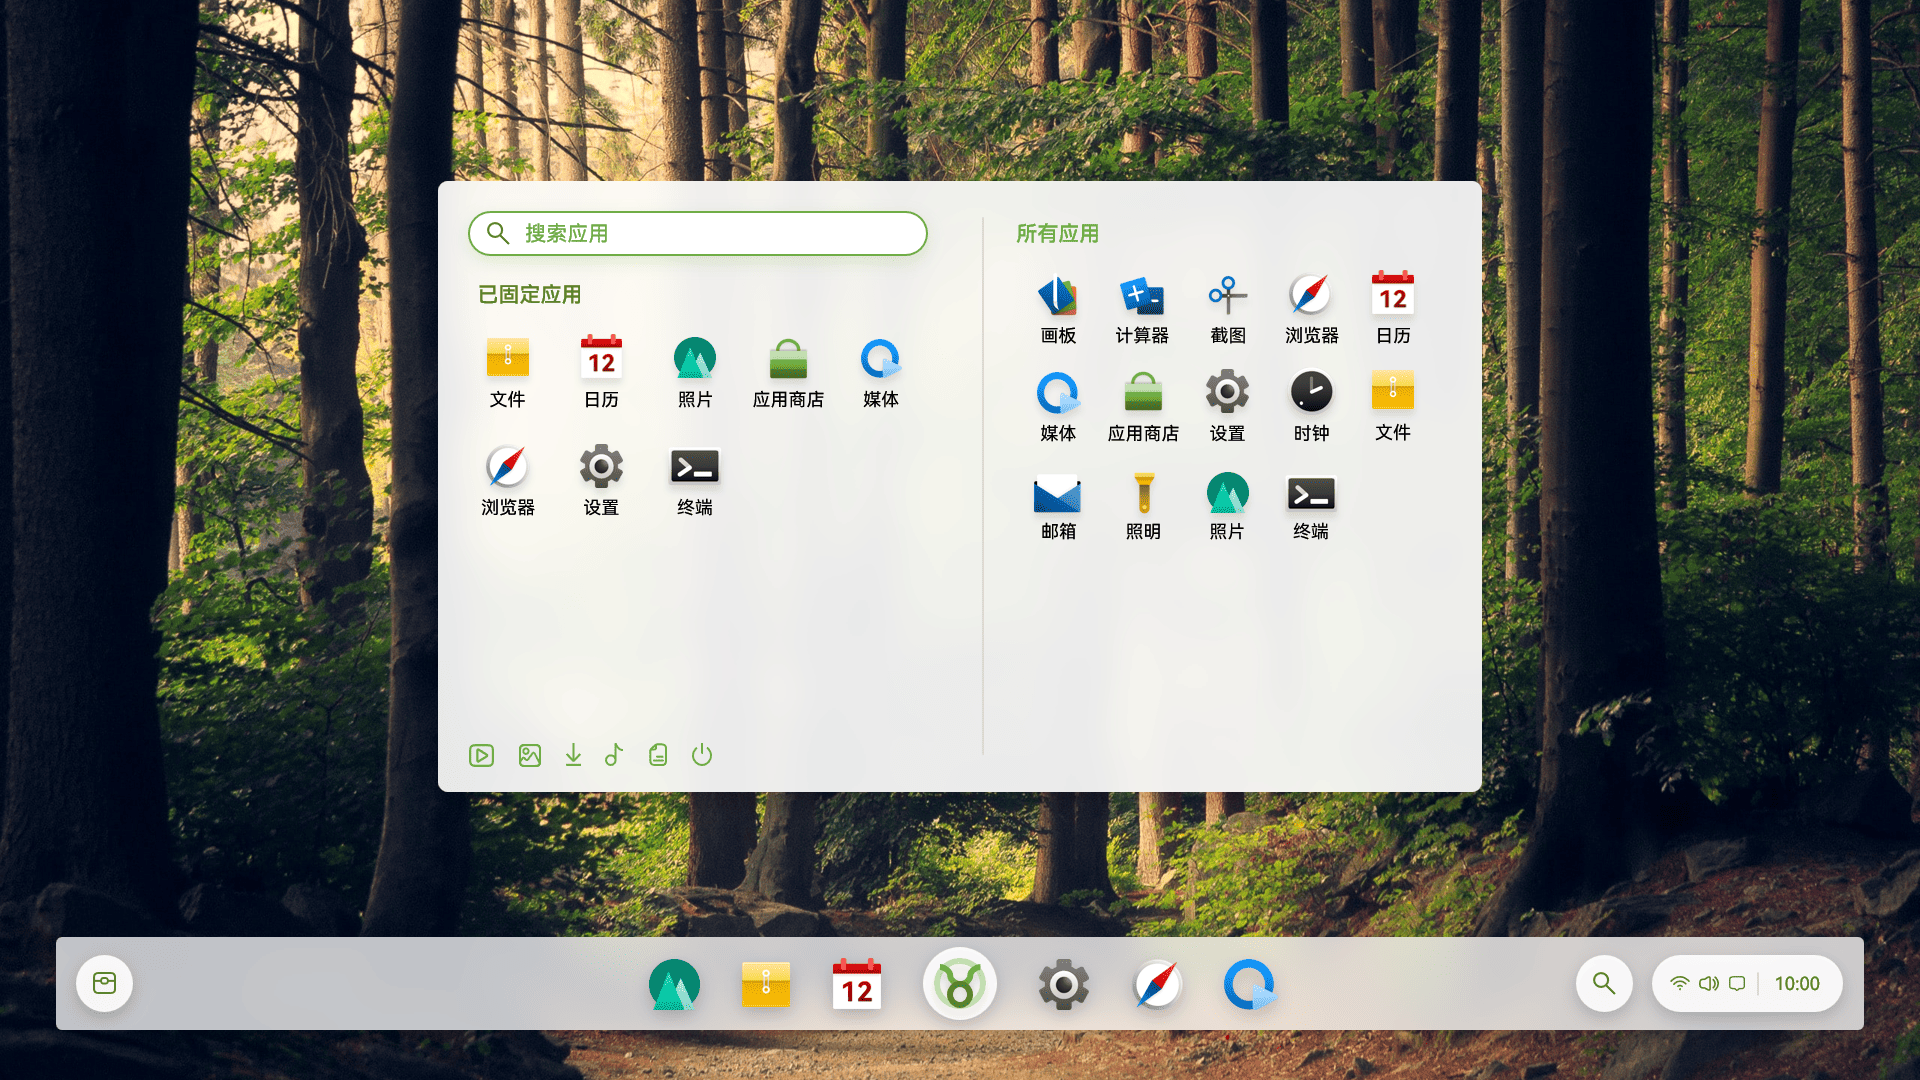The width and height of the screenshot is (1920, 1080).
Task: Open taskbar search magnifier button
Action: tap(1604, 984)
